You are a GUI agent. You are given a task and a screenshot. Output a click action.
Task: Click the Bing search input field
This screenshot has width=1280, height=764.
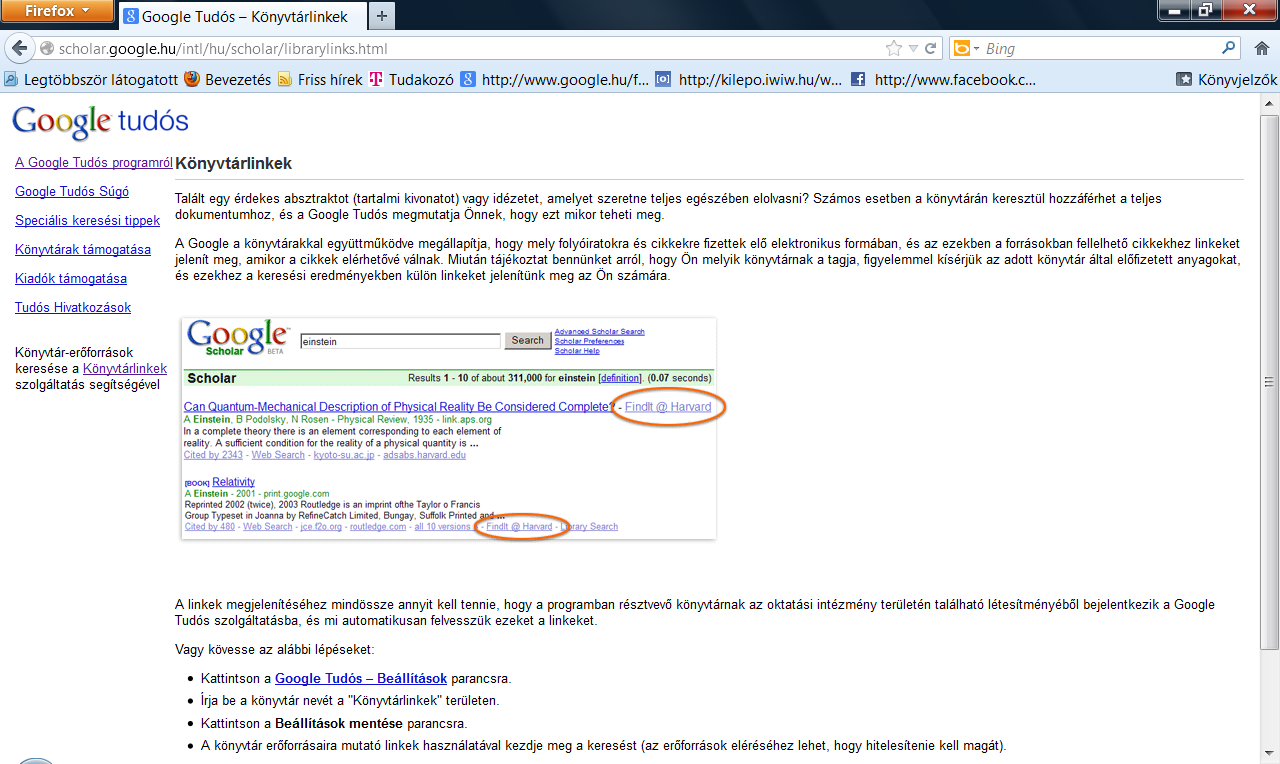1100,48
